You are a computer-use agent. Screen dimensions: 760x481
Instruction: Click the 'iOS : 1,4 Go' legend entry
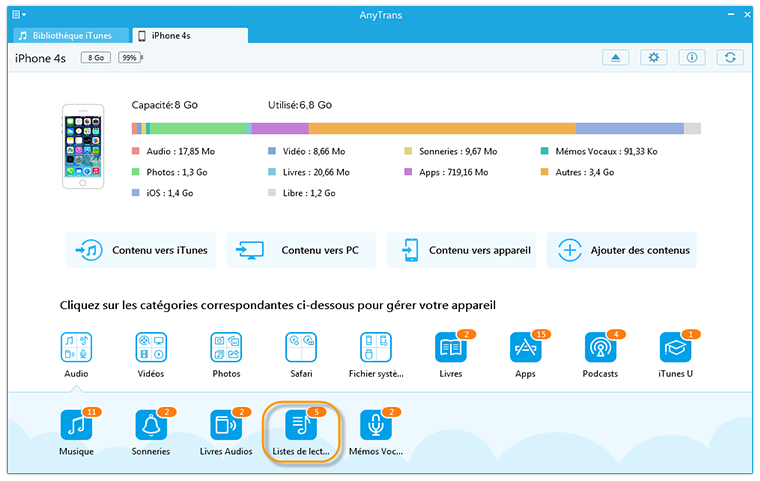[x=162, y=193]
